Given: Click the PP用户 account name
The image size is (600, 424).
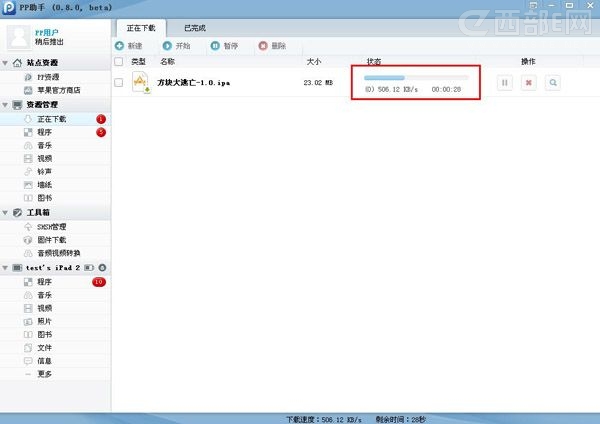Looking at the screenshot, I should (x=47, y=33).
